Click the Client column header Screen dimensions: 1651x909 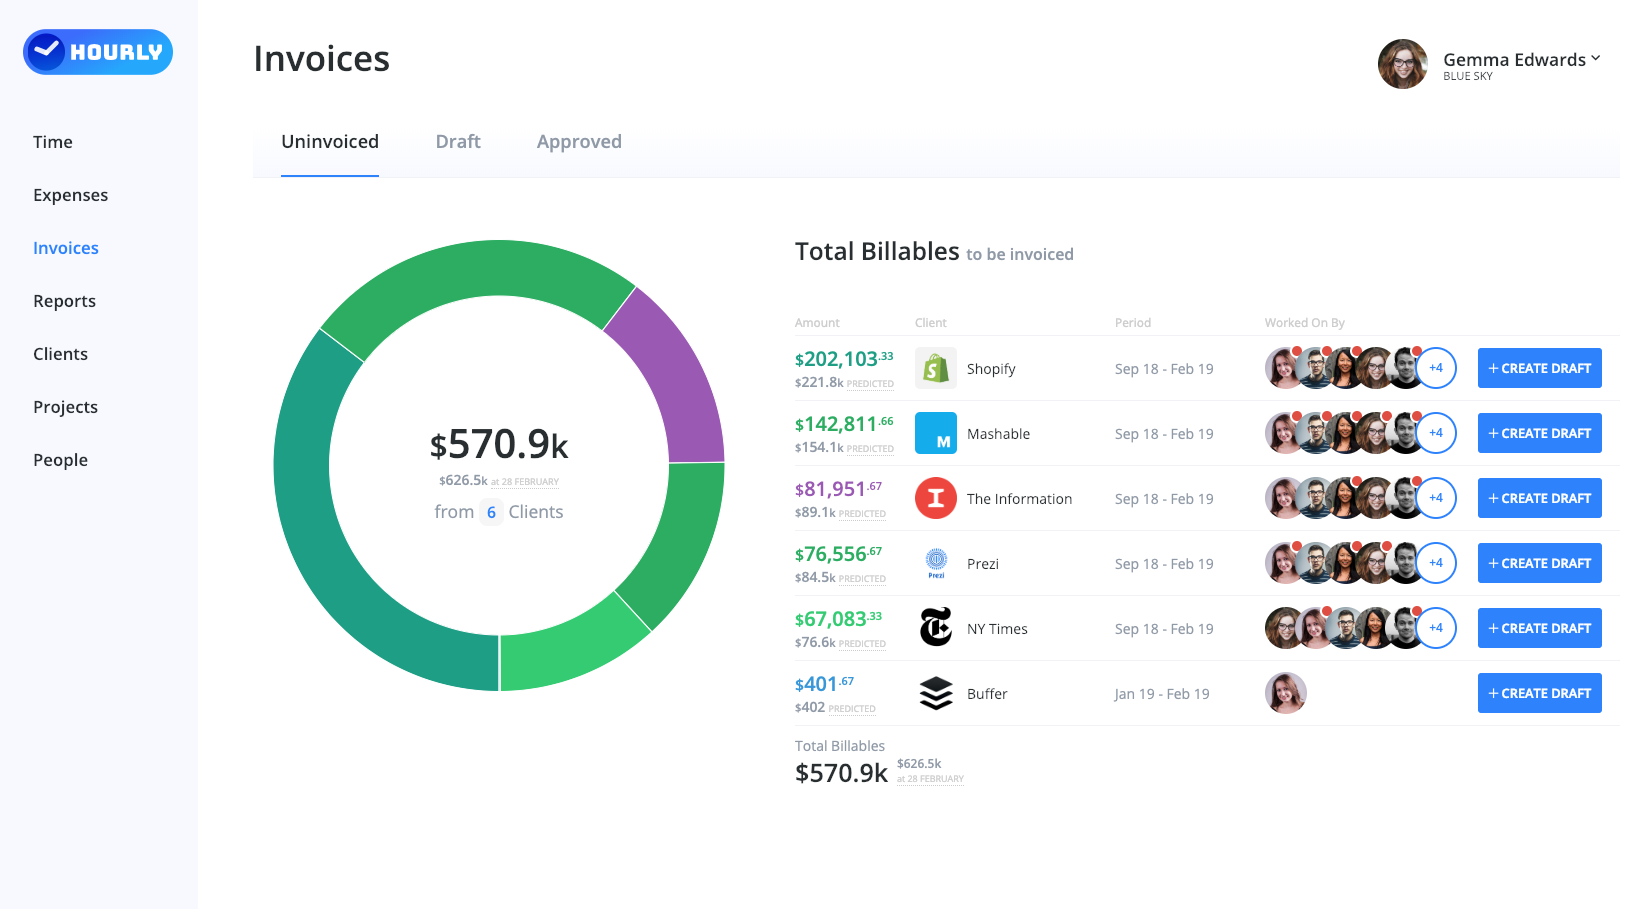tap(930, 323)
